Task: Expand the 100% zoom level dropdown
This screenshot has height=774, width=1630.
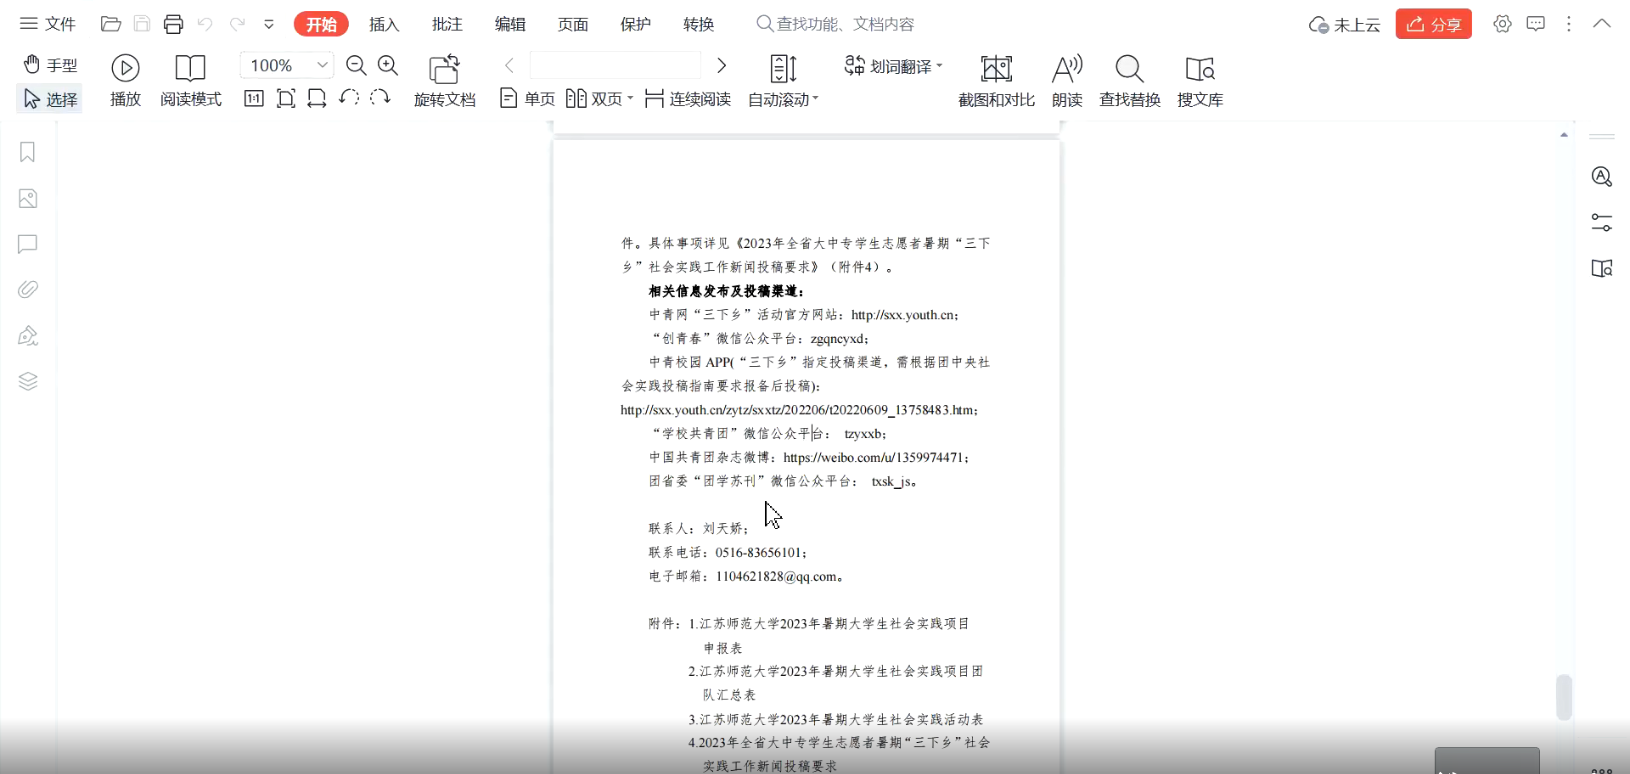Action: (x=322, y=65)
